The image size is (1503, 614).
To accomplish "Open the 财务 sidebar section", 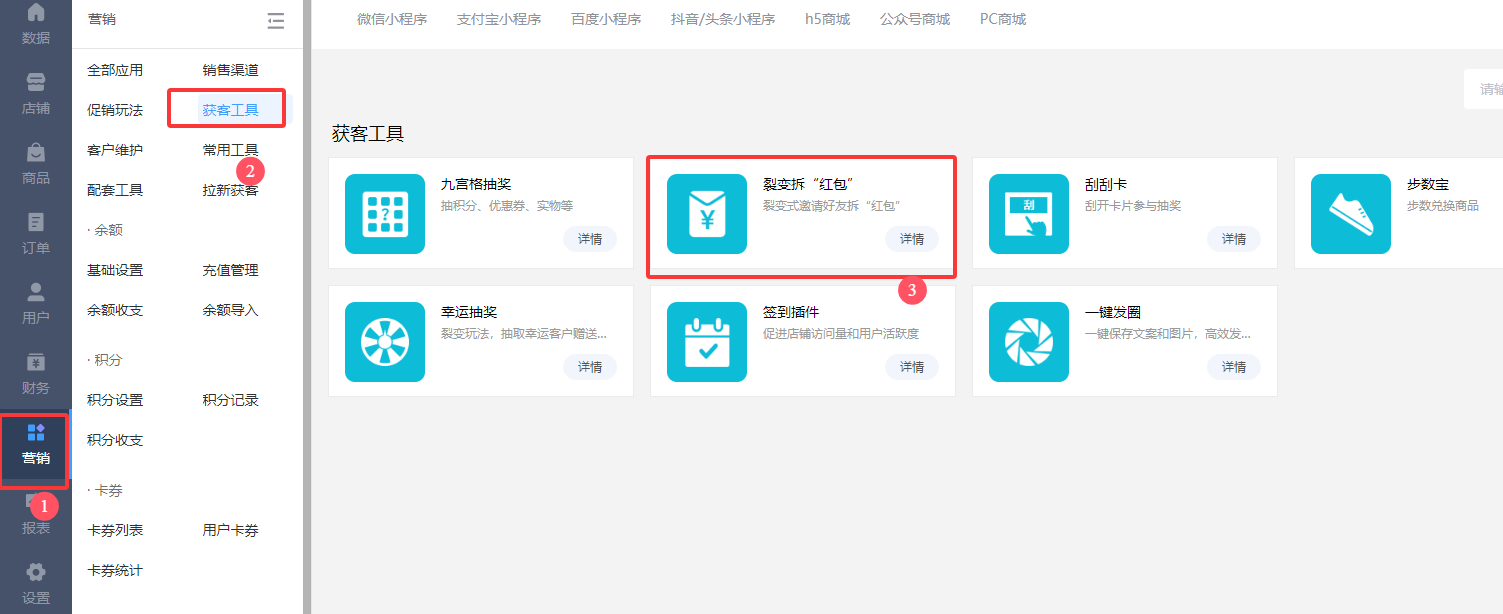I will click(x=36, y=374).
